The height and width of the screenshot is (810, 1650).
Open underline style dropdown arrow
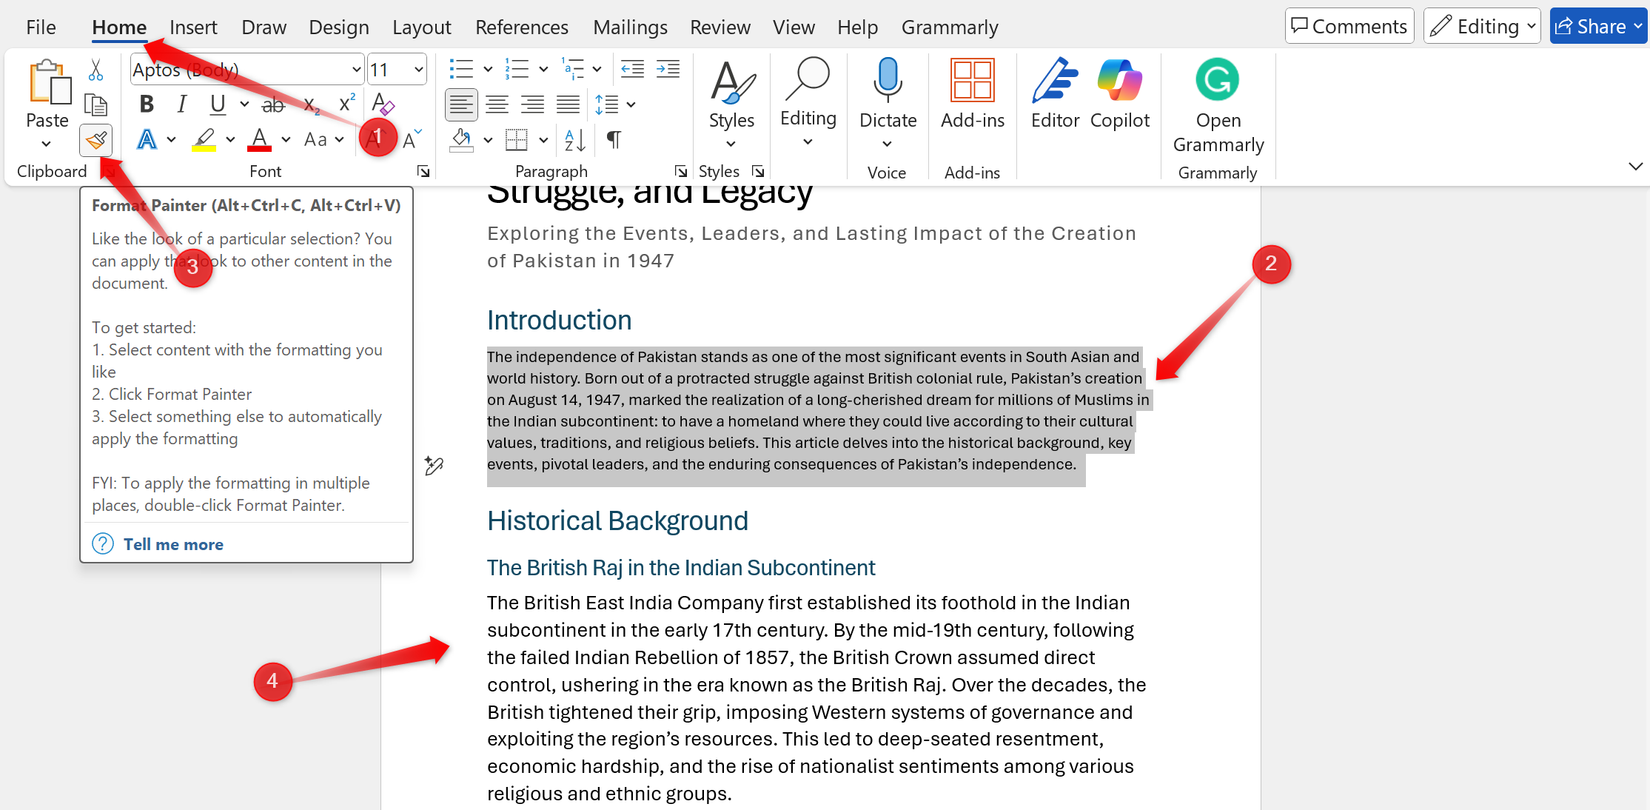[x=244, y=104]
